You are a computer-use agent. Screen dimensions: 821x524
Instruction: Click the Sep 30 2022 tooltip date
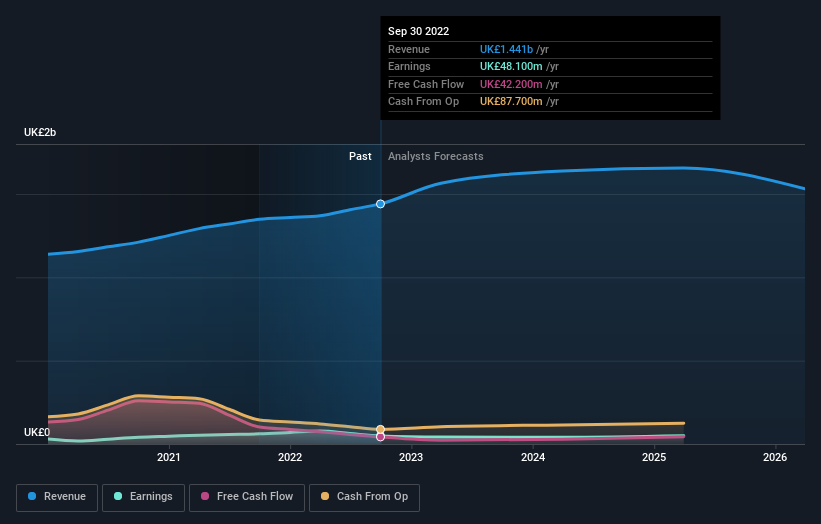click(x=418, y=31)
